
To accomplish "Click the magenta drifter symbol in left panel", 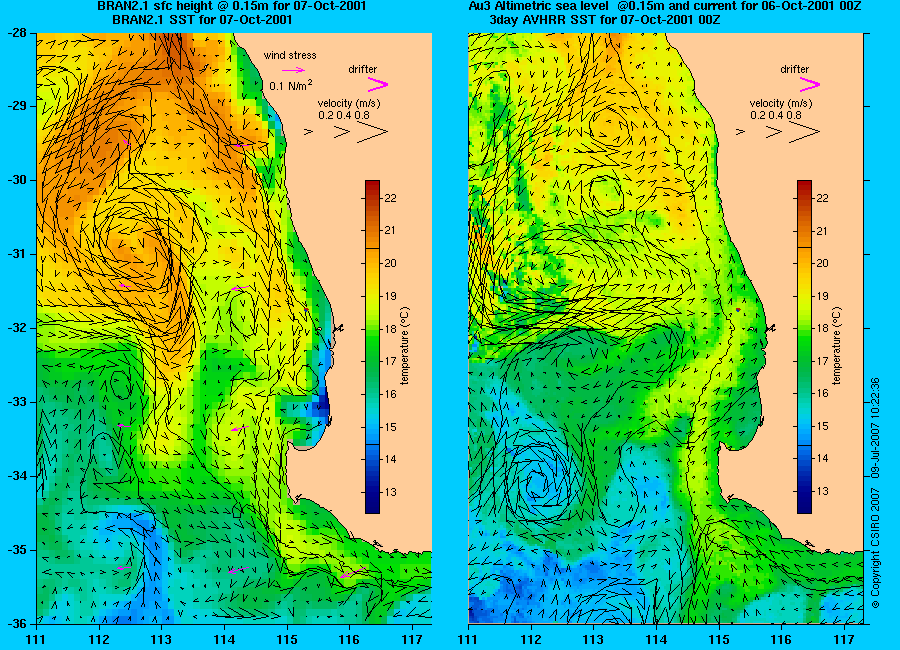I will [378, 85].
